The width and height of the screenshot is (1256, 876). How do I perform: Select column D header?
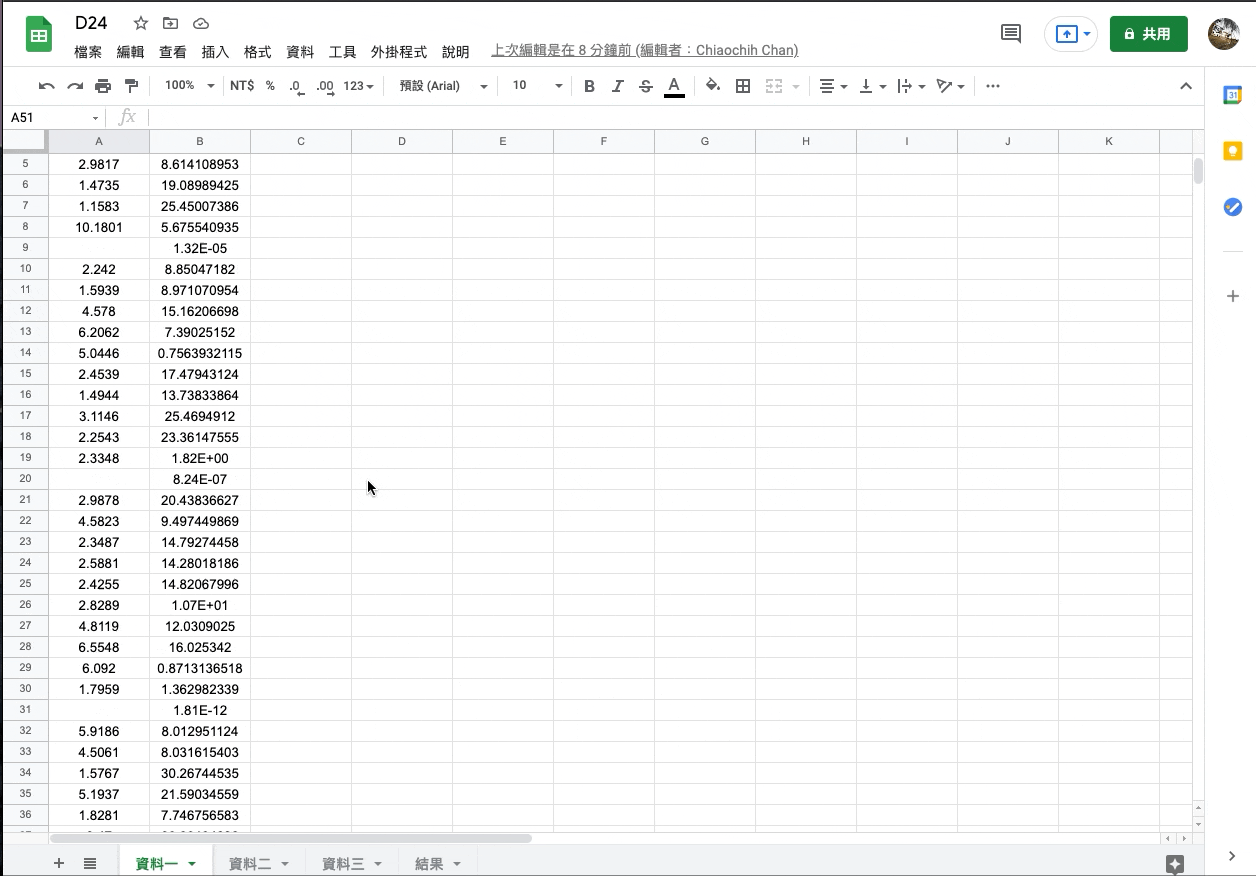point(402,141)
